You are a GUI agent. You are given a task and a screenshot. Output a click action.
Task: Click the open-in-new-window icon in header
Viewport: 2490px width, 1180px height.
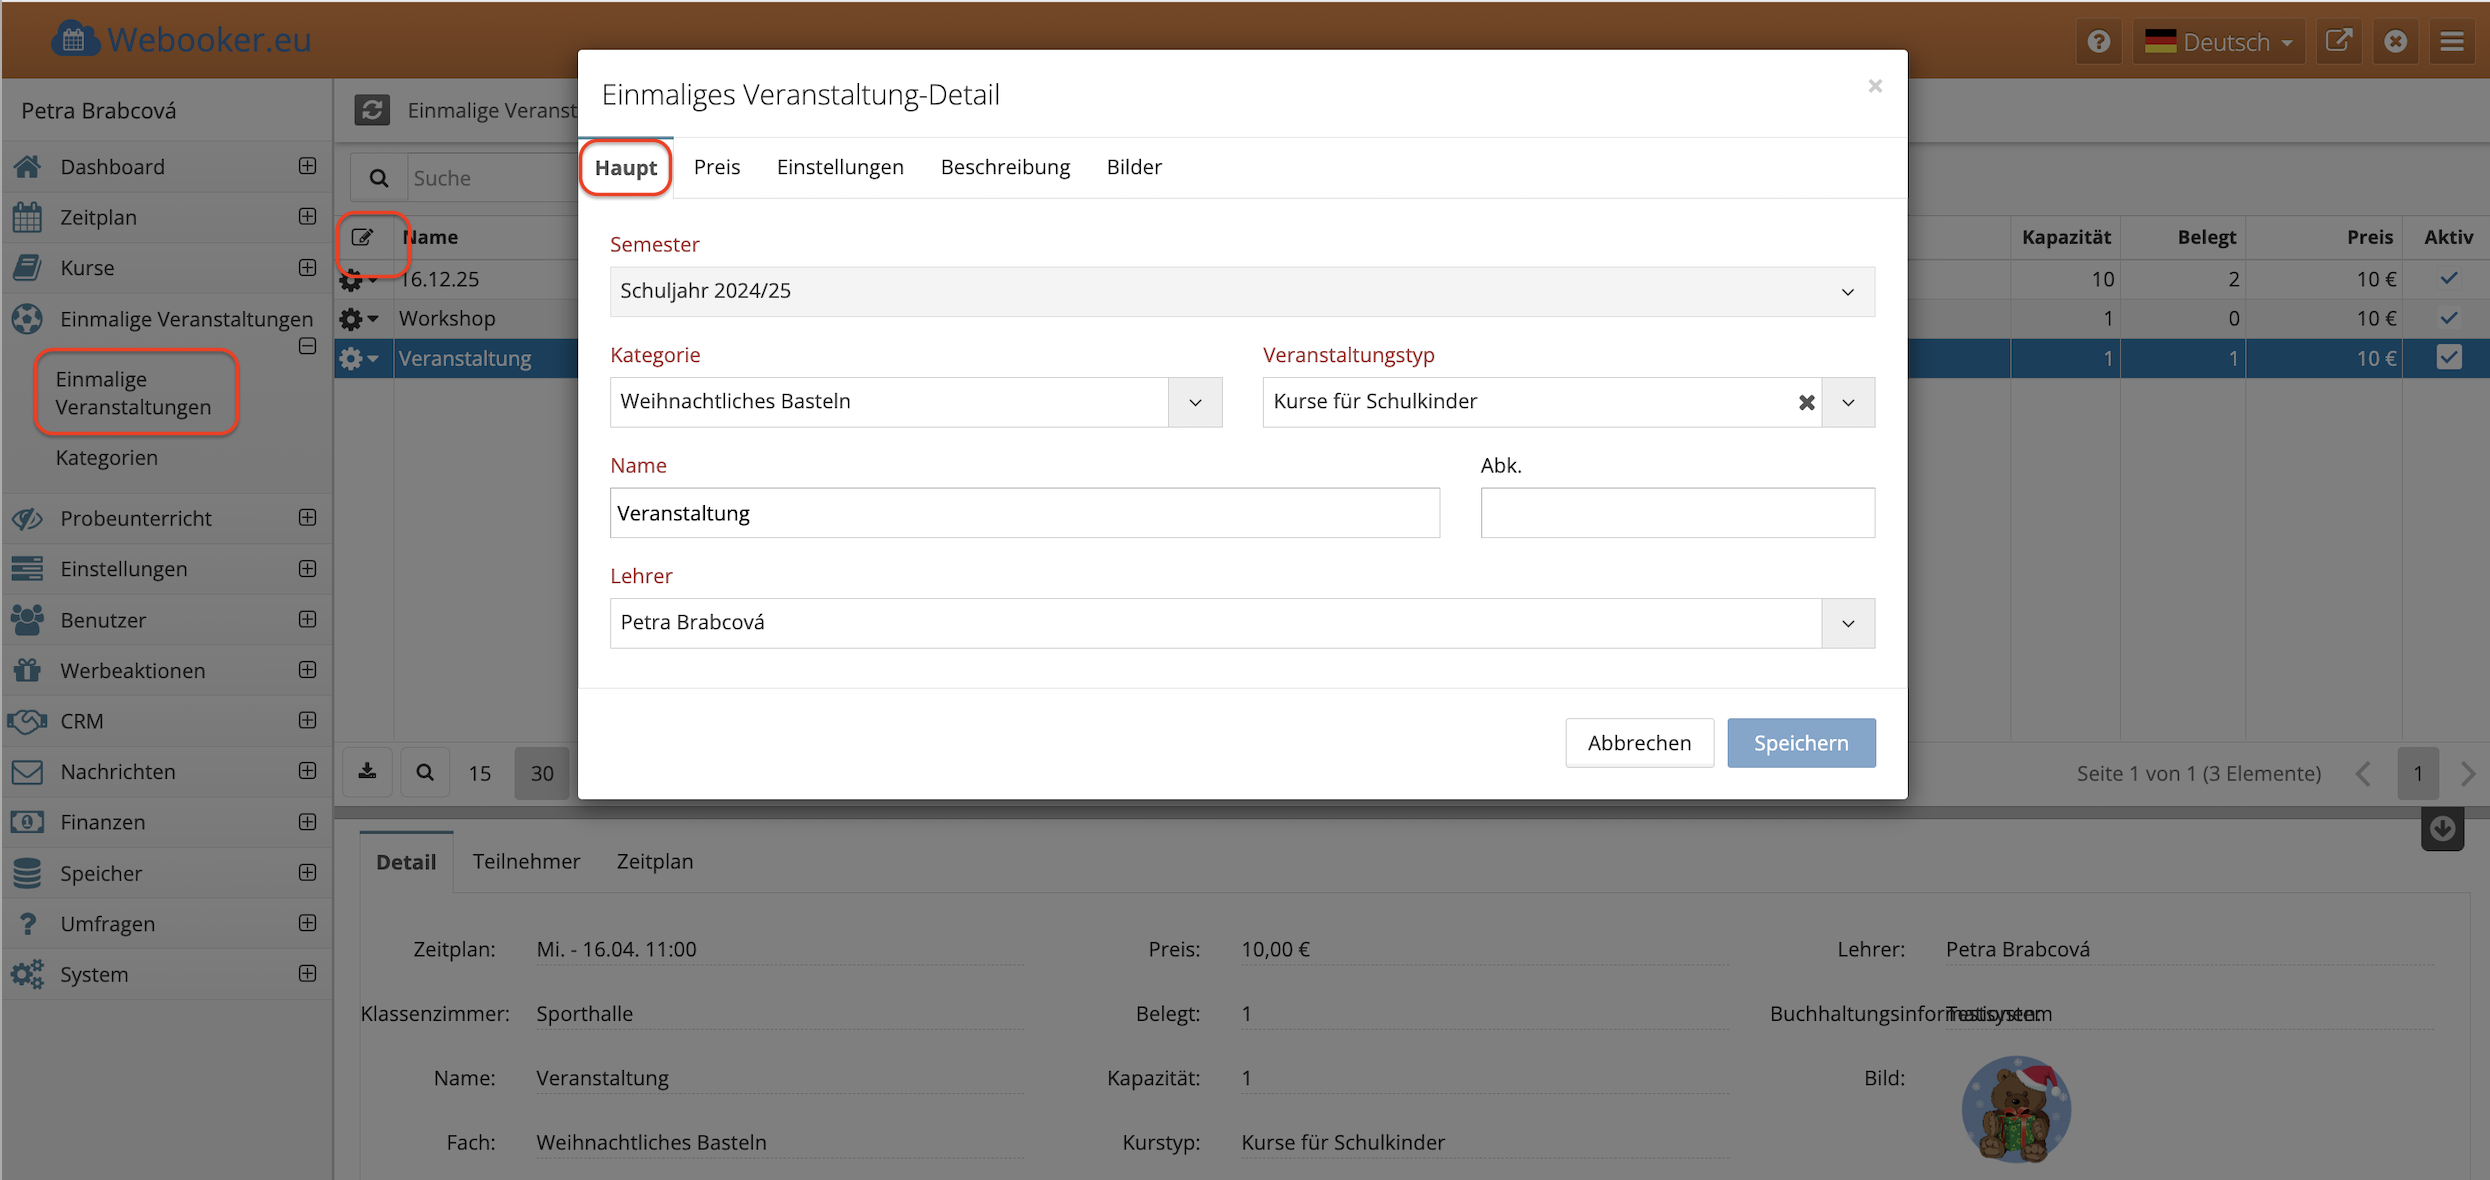click(x=2338, y=41)
